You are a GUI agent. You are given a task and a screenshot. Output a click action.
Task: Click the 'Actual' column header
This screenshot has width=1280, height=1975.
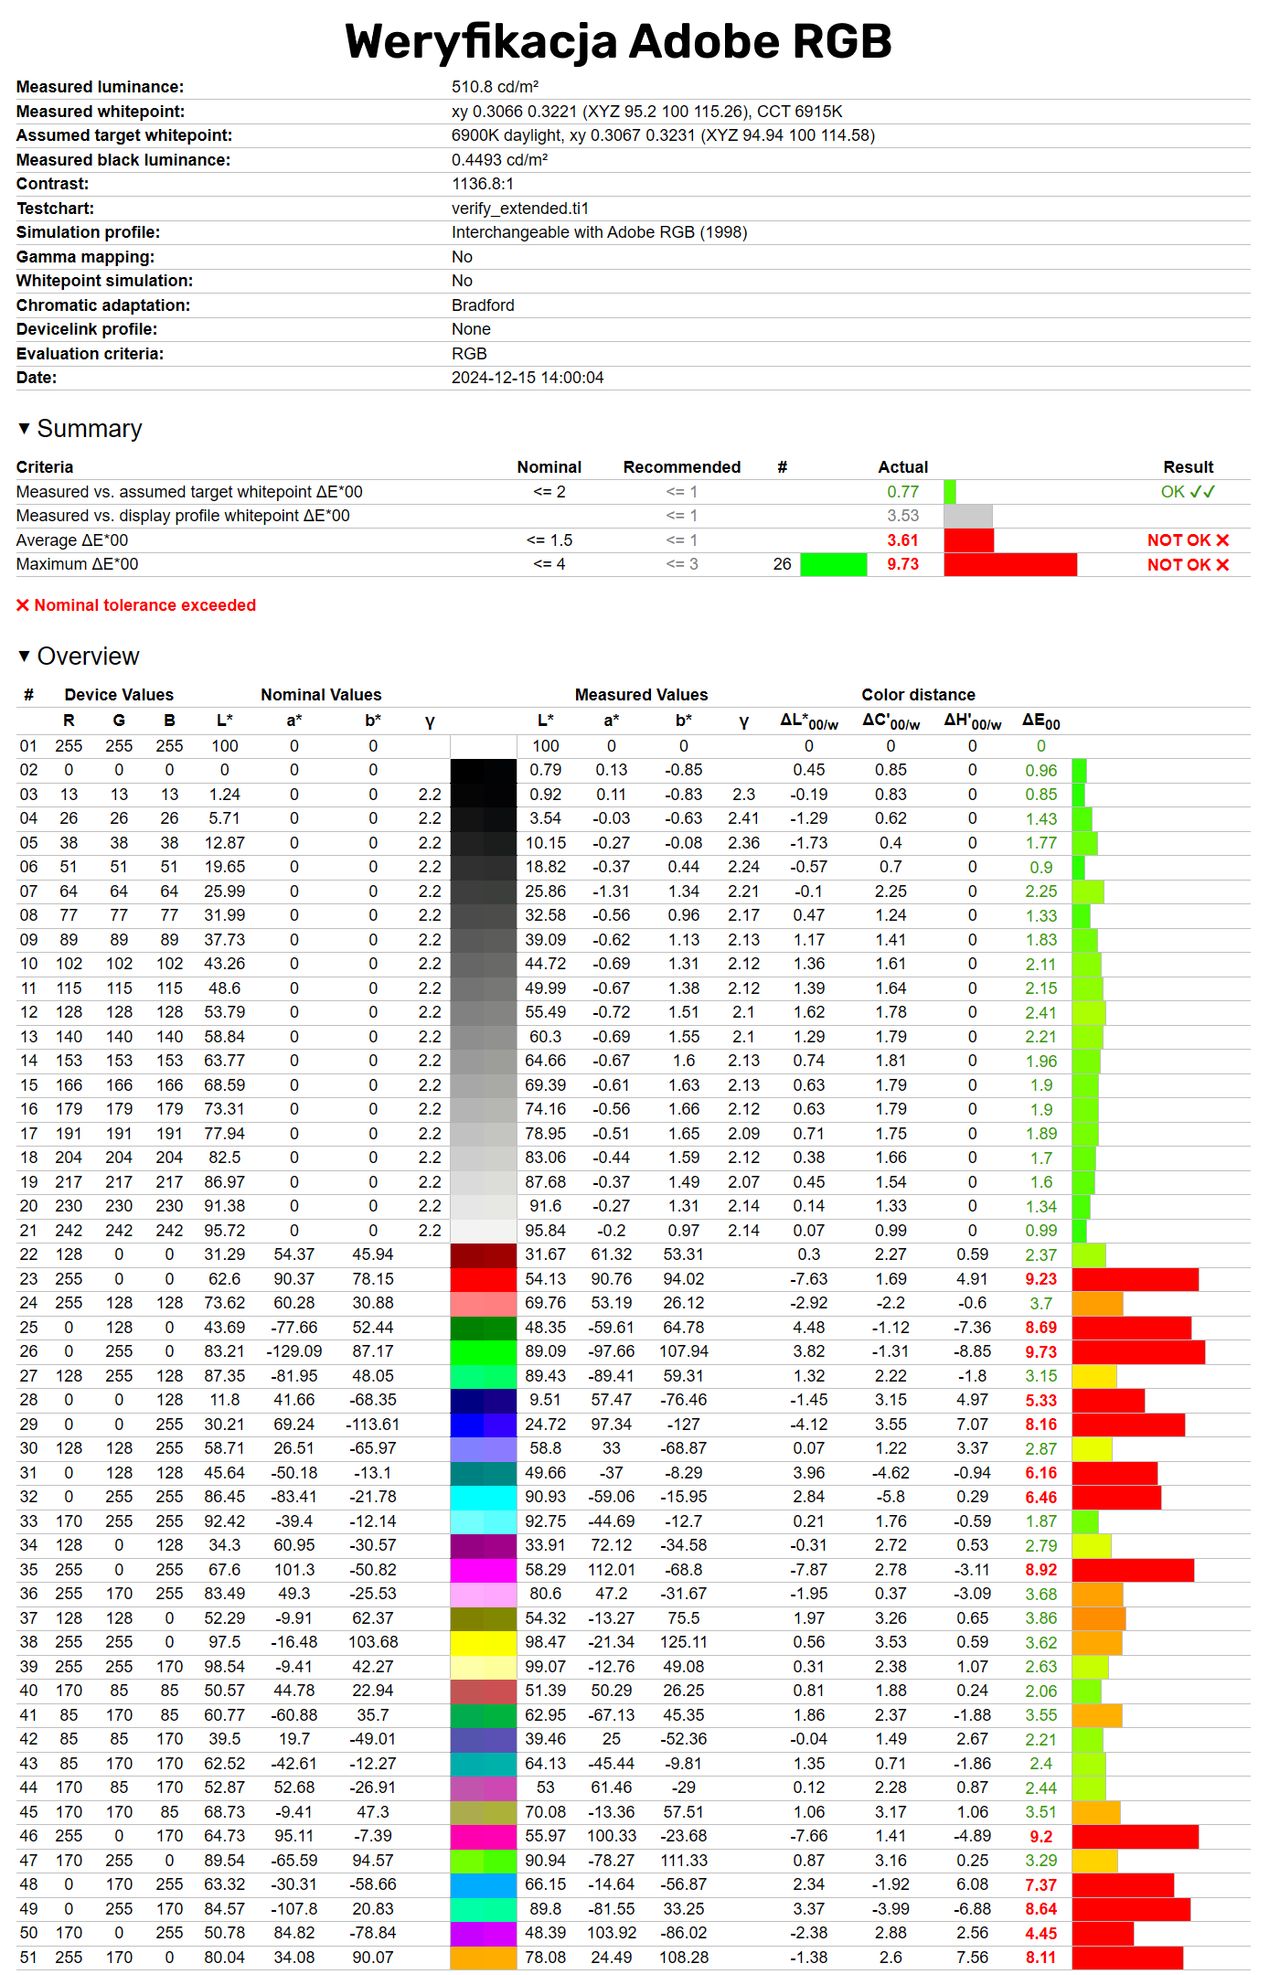(903, 467)
